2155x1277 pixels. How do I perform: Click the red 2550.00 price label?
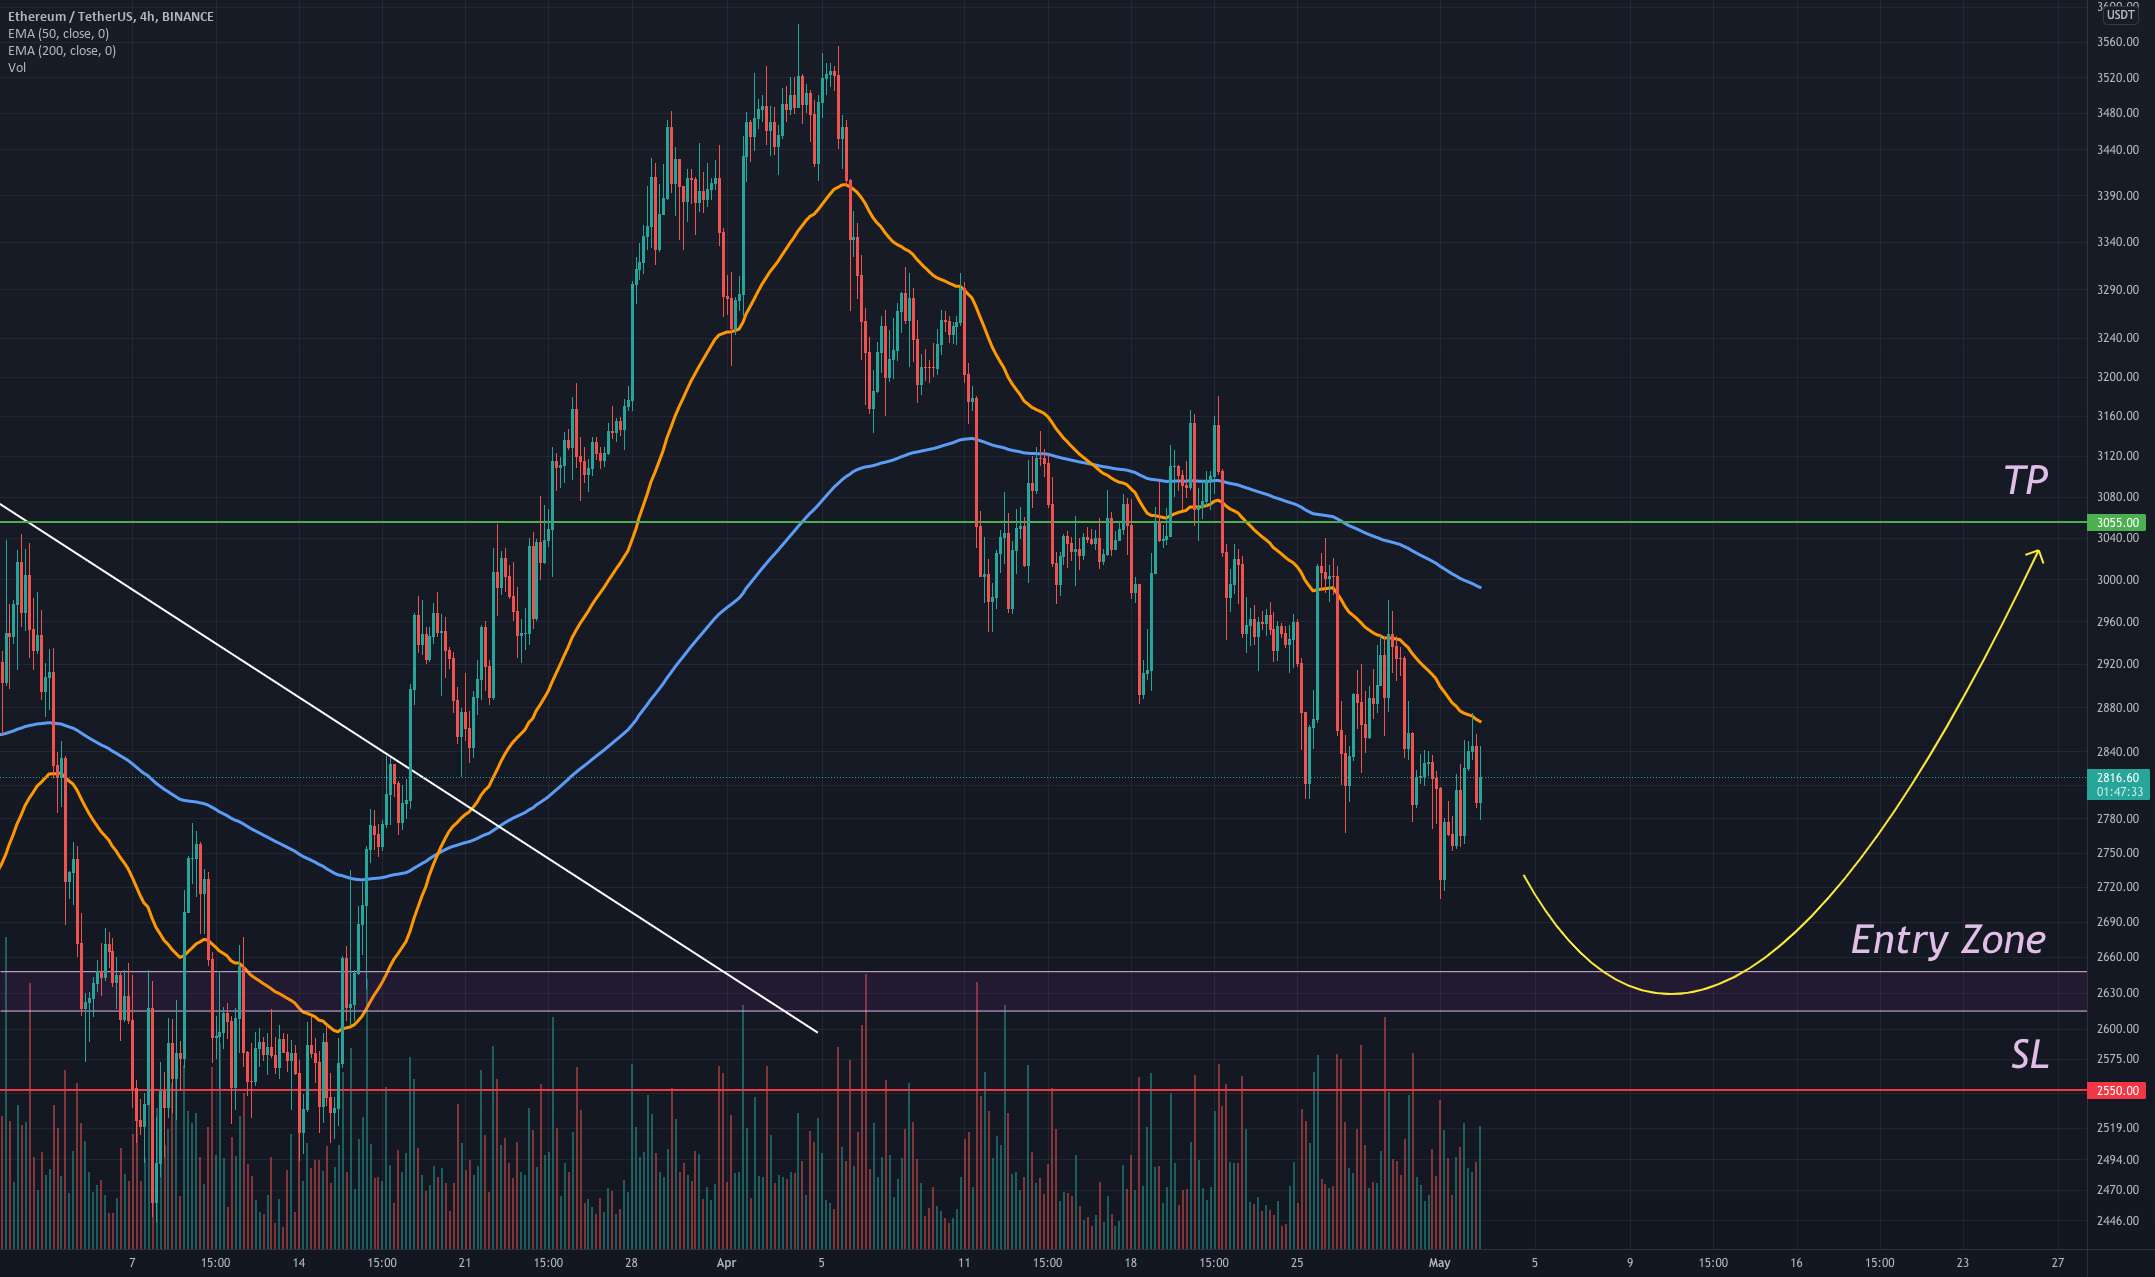pos(2117,1090)
